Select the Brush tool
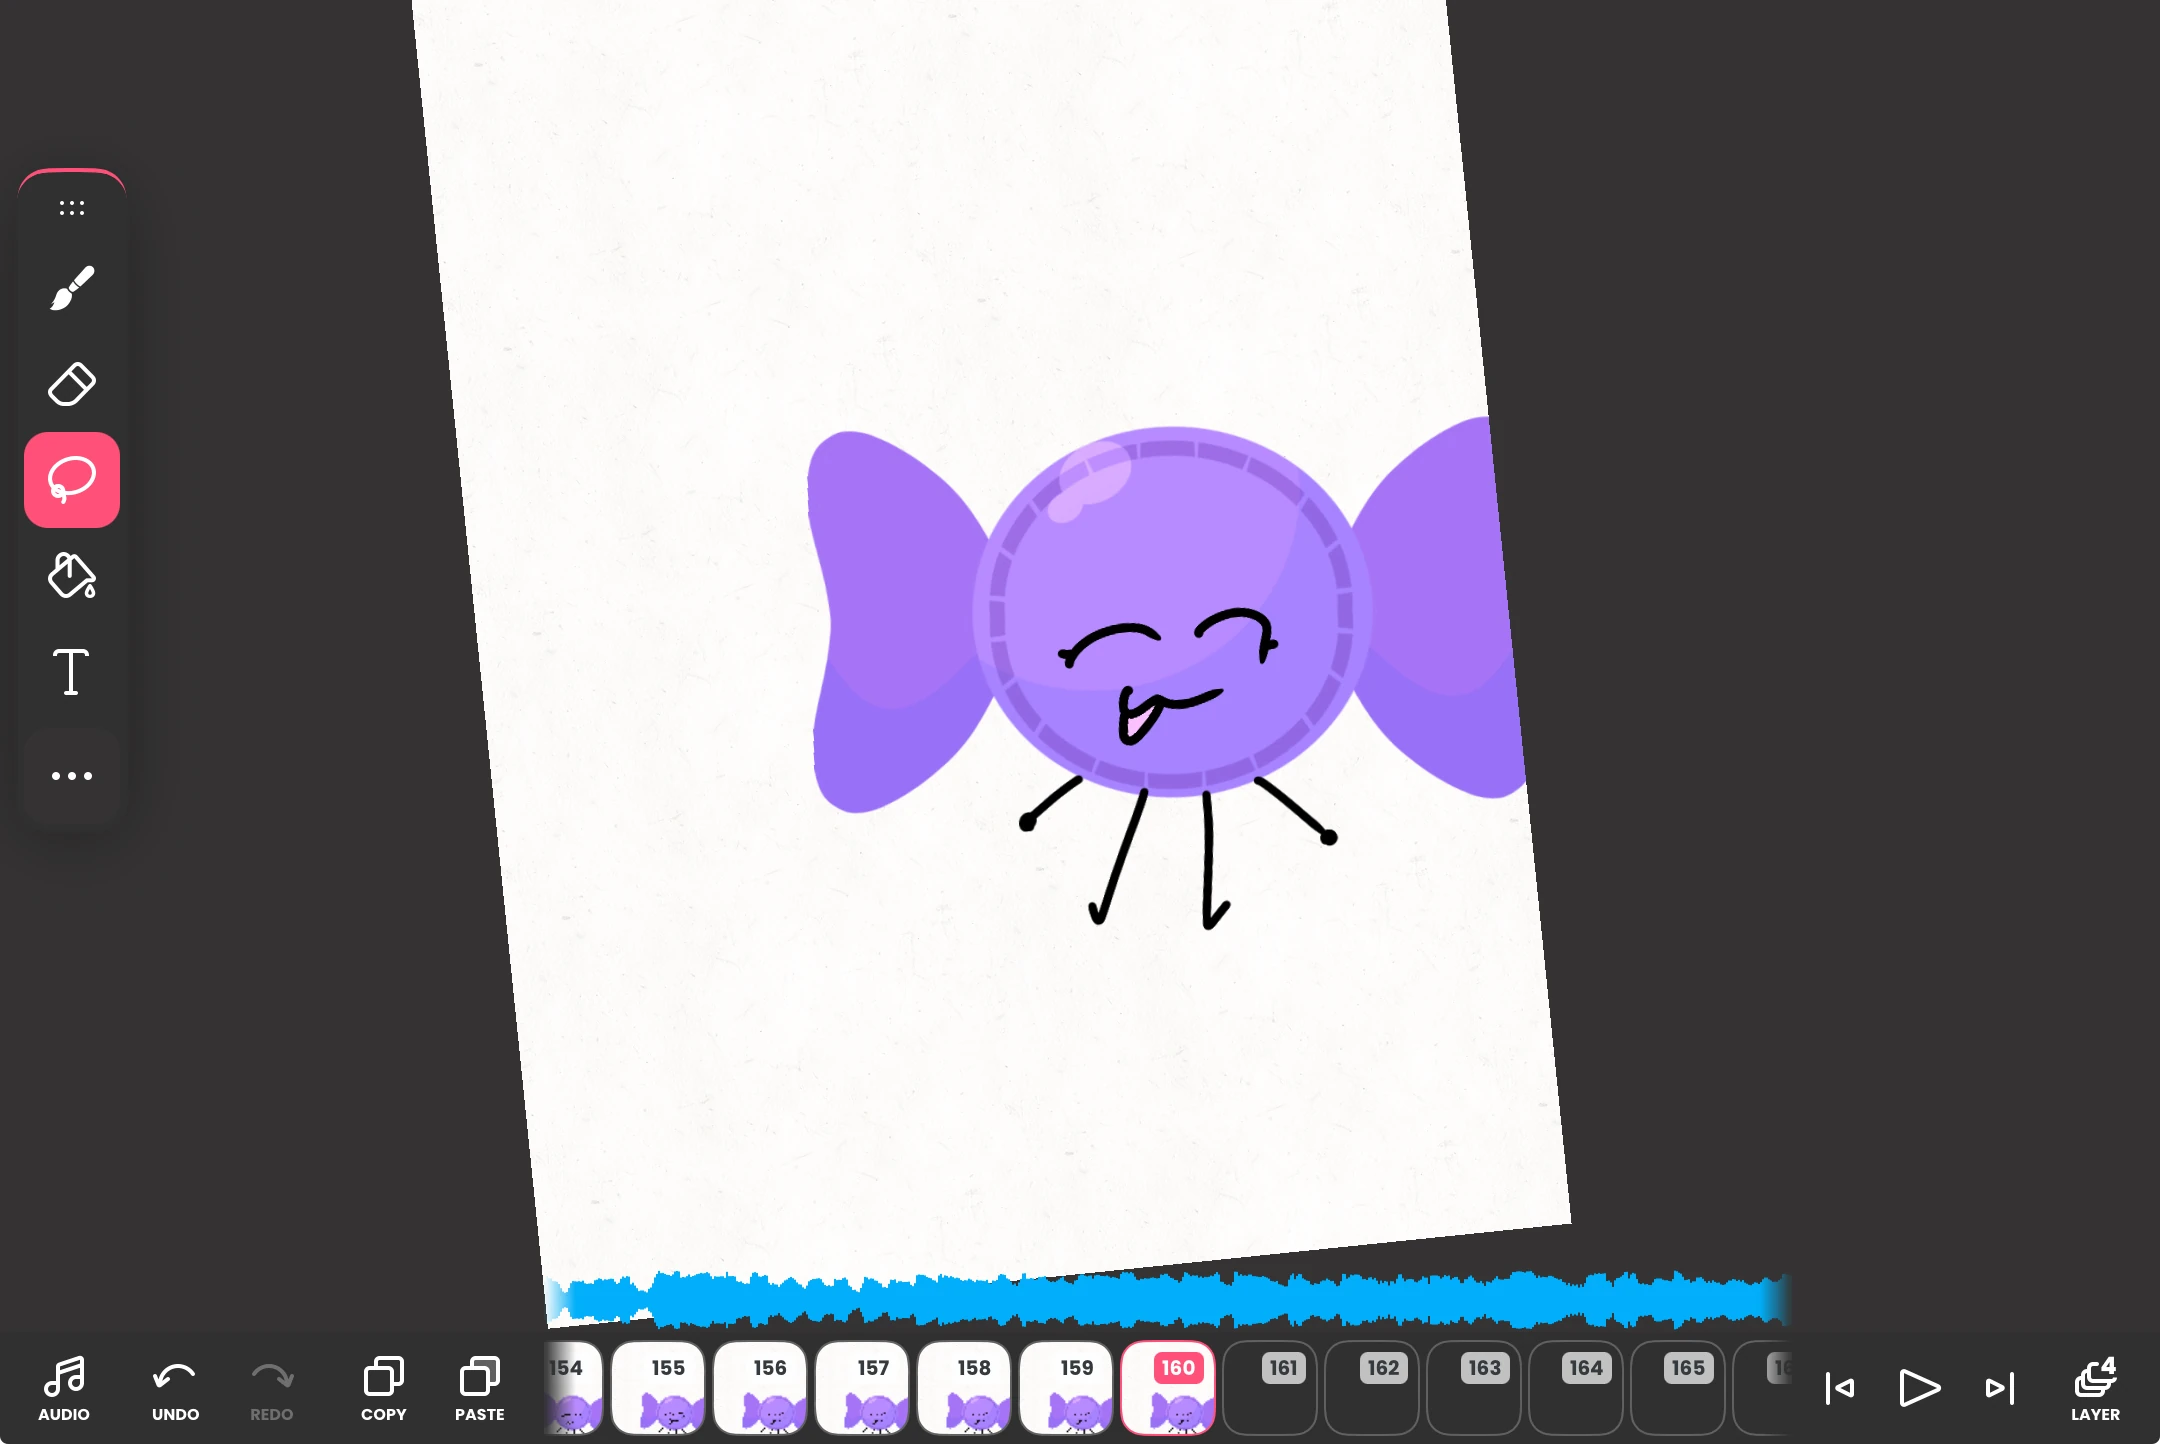 point(72,288)
